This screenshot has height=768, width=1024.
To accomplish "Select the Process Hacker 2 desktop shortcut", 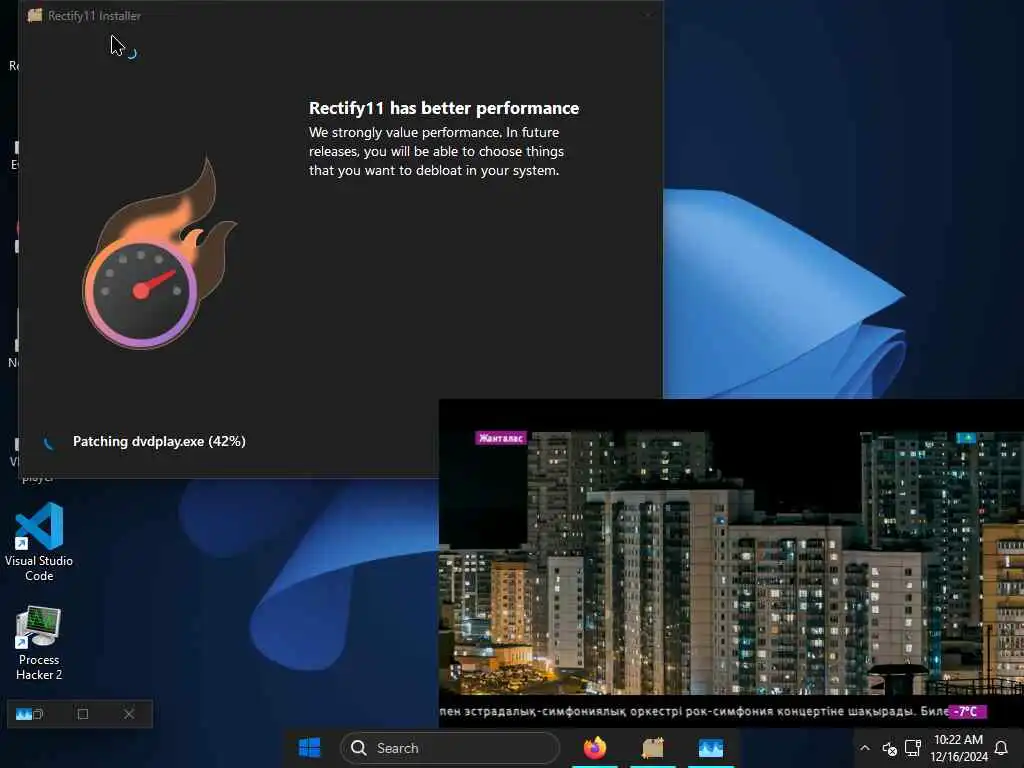I will coord(39,643).
